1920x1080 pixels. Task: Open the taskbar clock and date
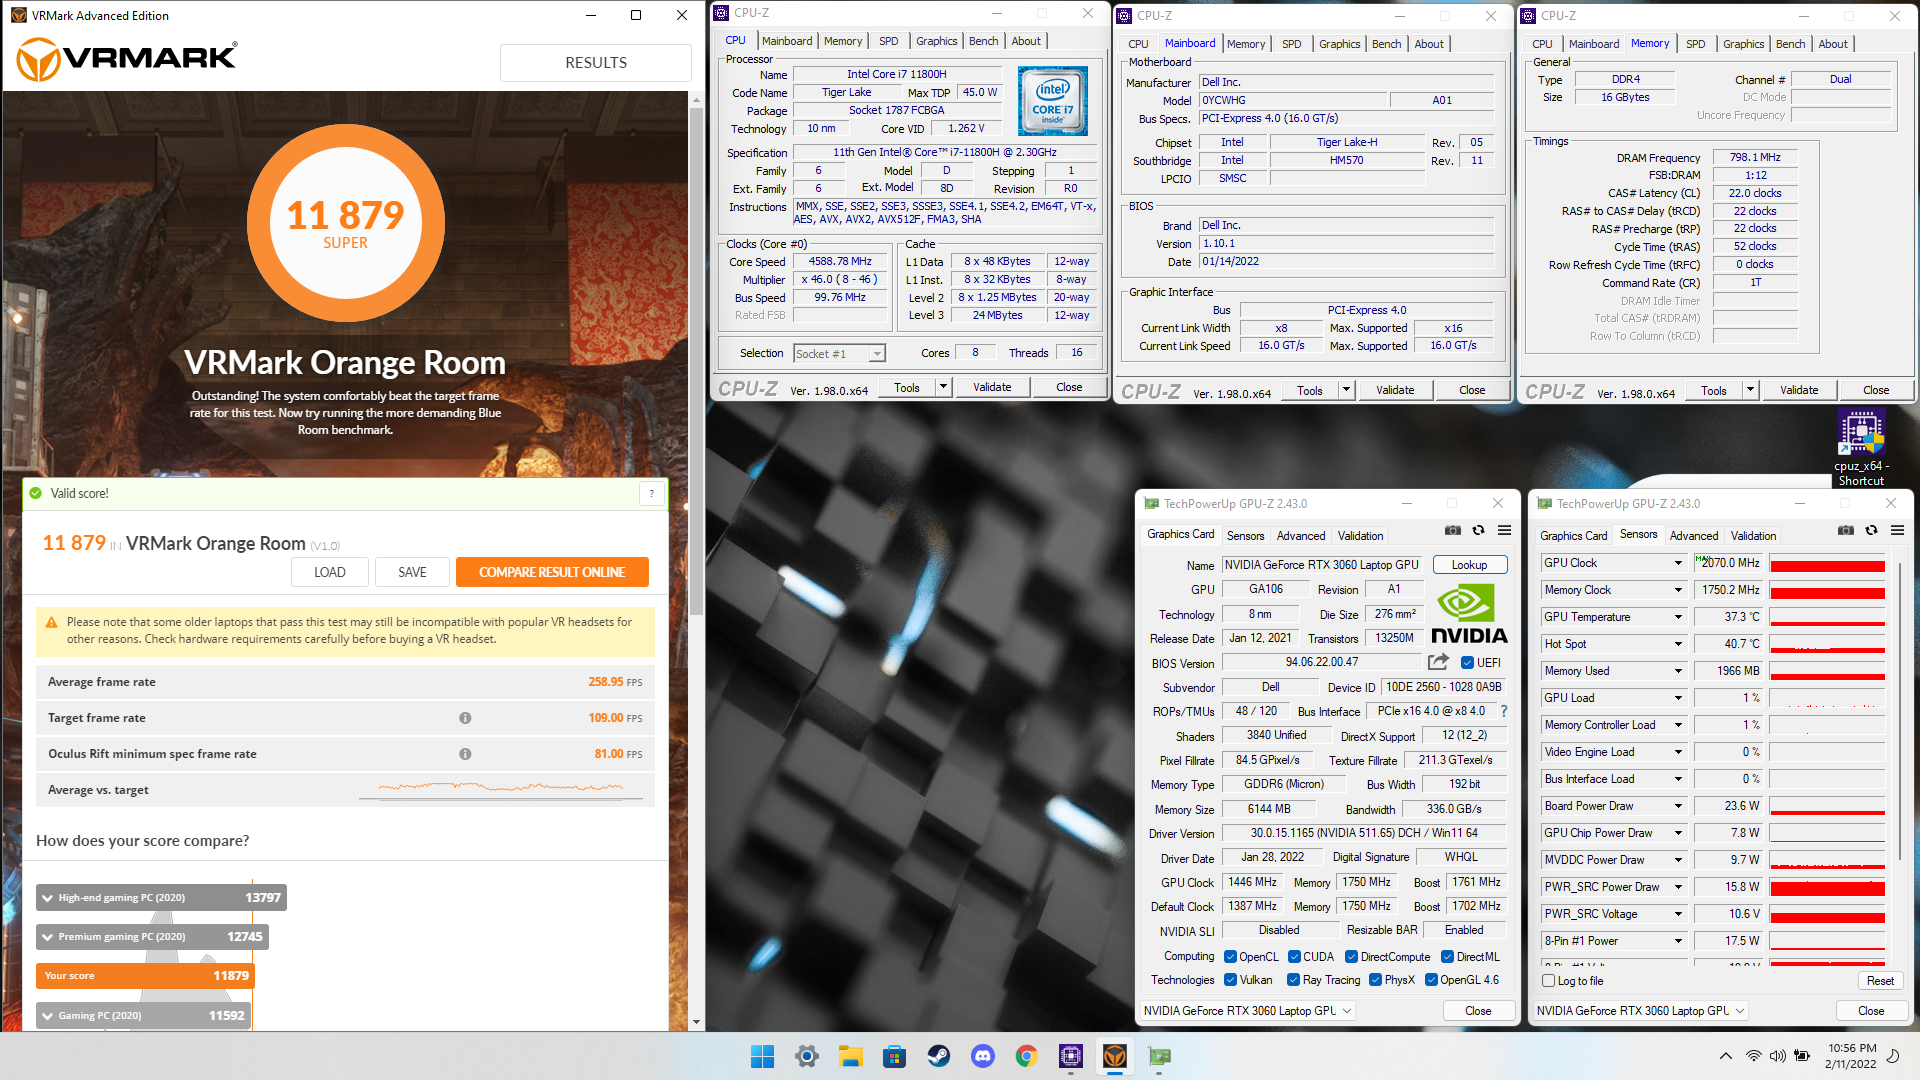pyautogui.click(x=1851, y=1056)
